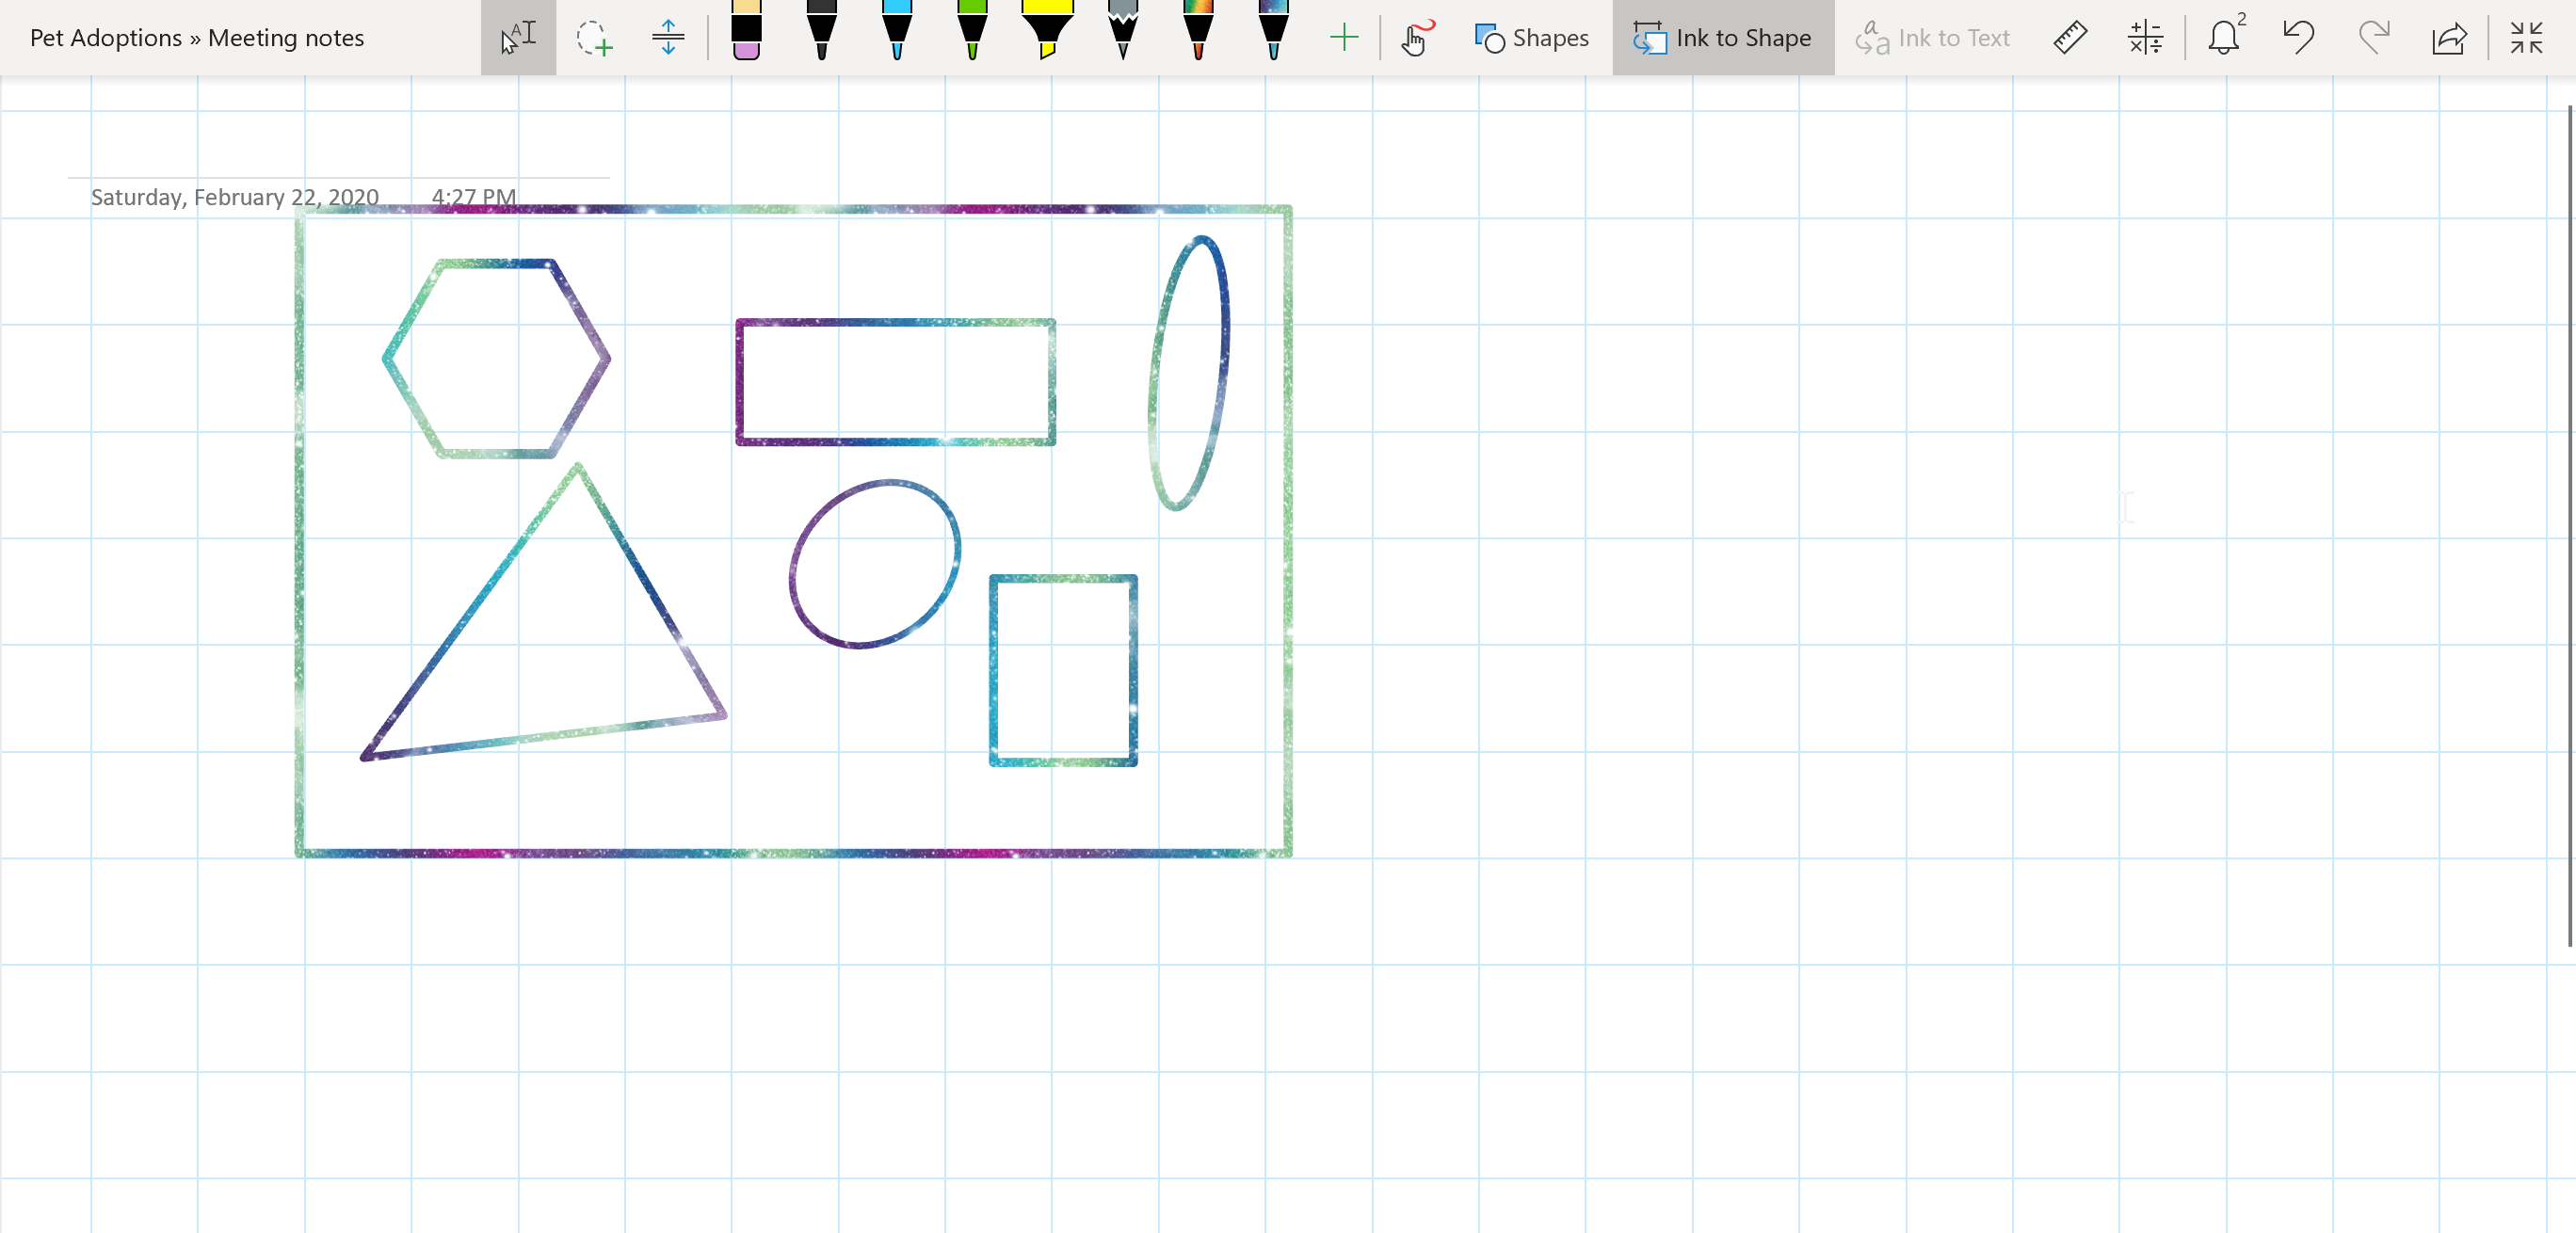Pick the black pen
2576x1233 pixels.
pos(821,30)
